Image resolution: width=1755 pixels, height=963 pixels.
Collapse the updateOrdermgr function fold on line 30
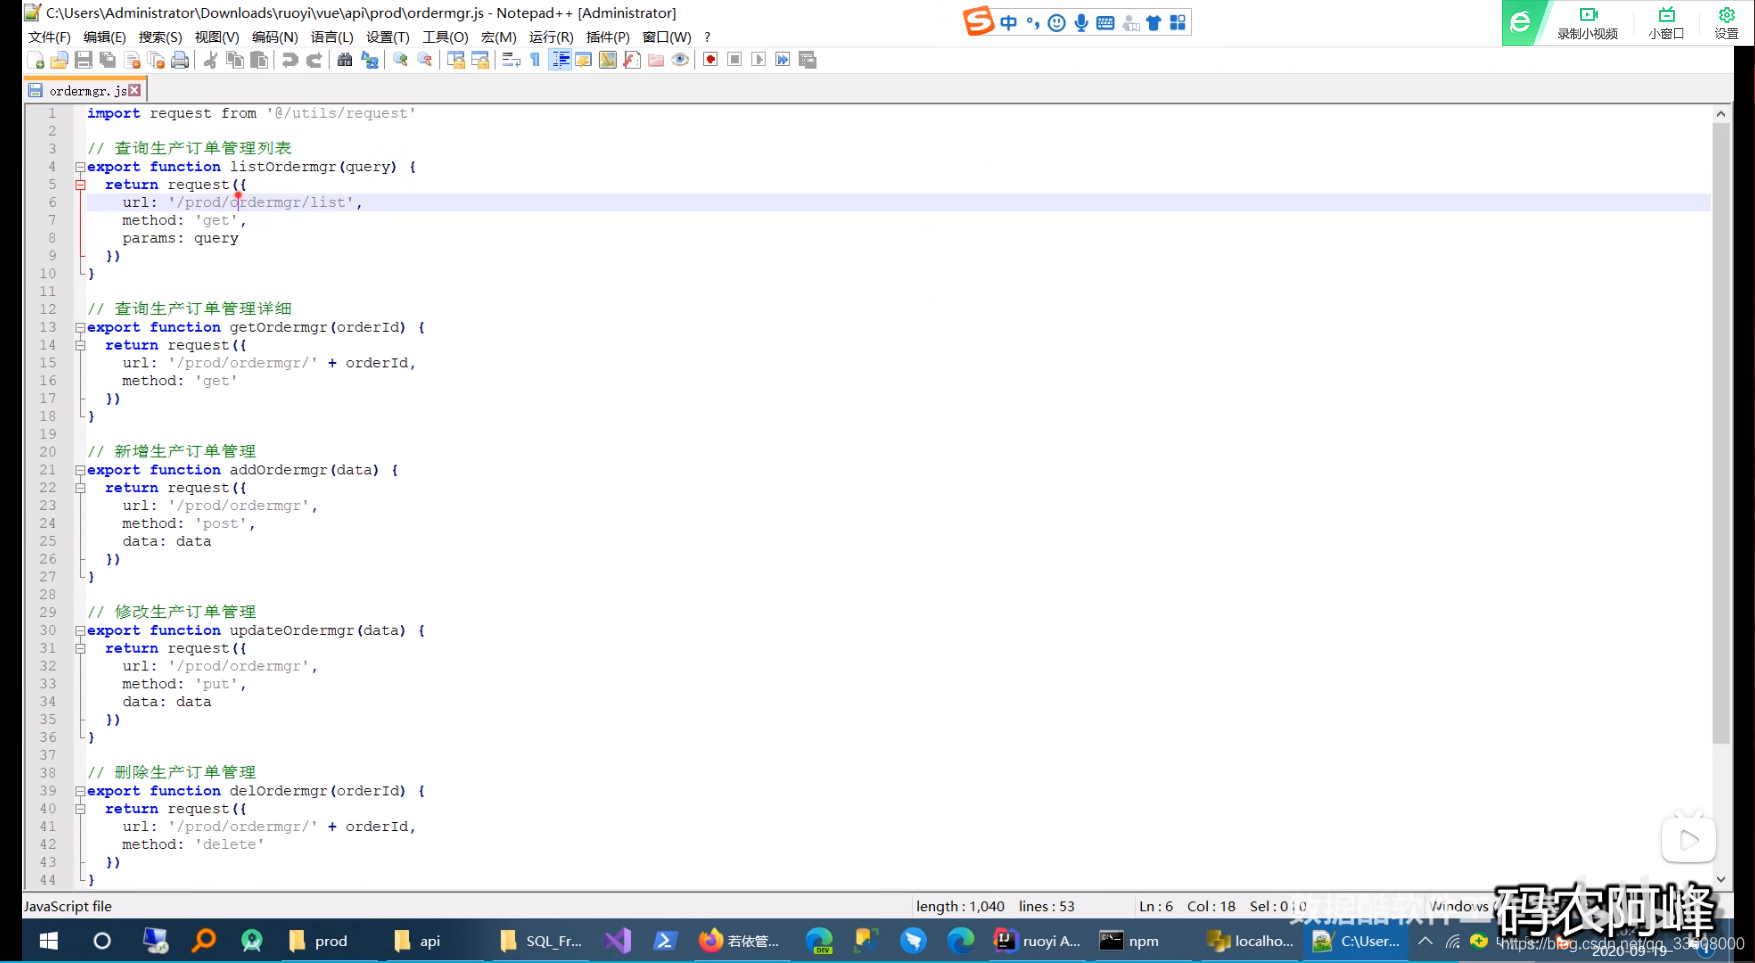[x=80, y=631]
